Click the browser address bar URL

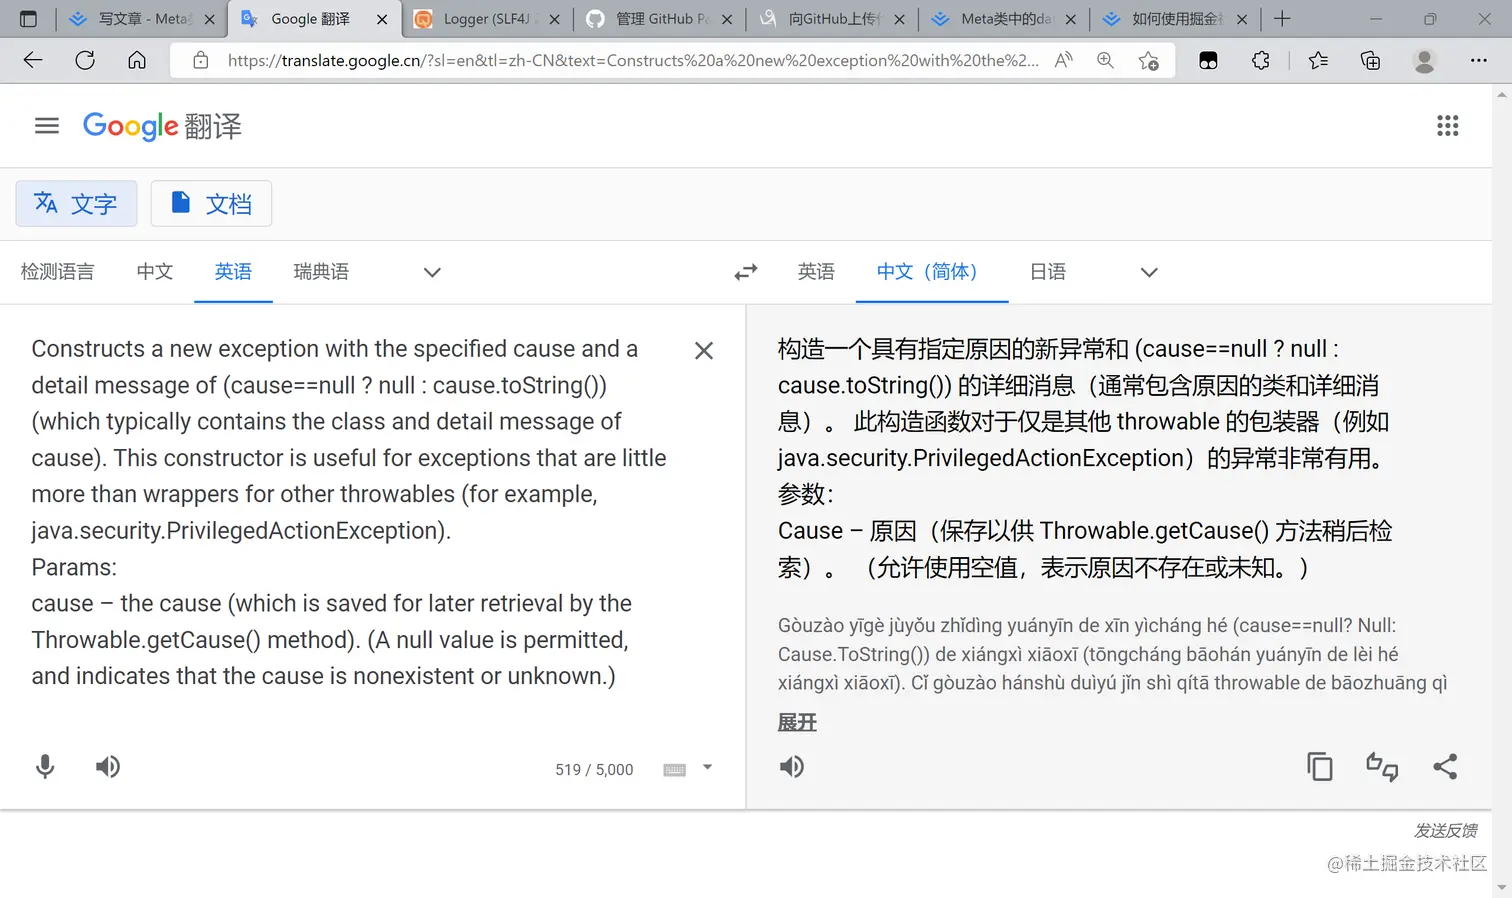click(x=633, y=61)
